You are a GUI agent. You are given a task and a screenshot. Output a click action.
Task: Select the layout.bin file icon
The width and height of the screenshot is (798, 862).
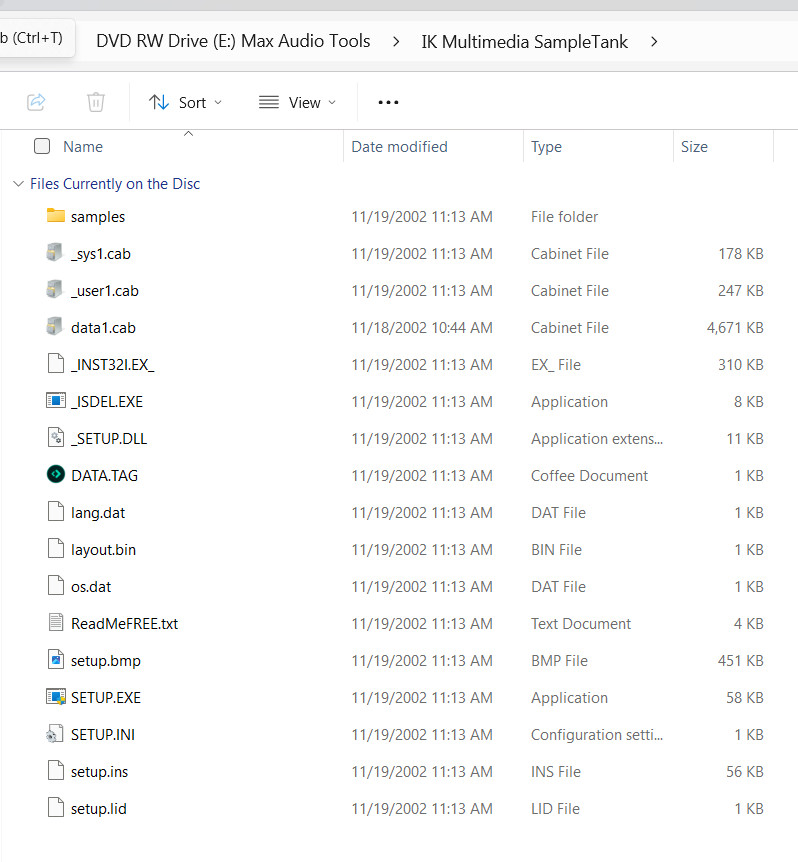(56, 549)
